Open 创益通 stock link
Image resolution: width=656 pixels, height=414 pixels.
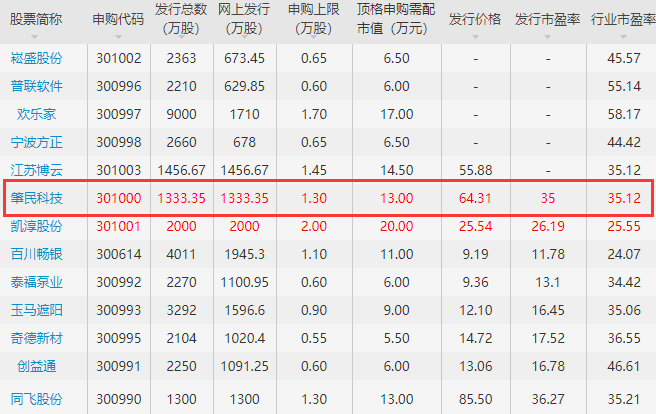(x=37, y=366)
